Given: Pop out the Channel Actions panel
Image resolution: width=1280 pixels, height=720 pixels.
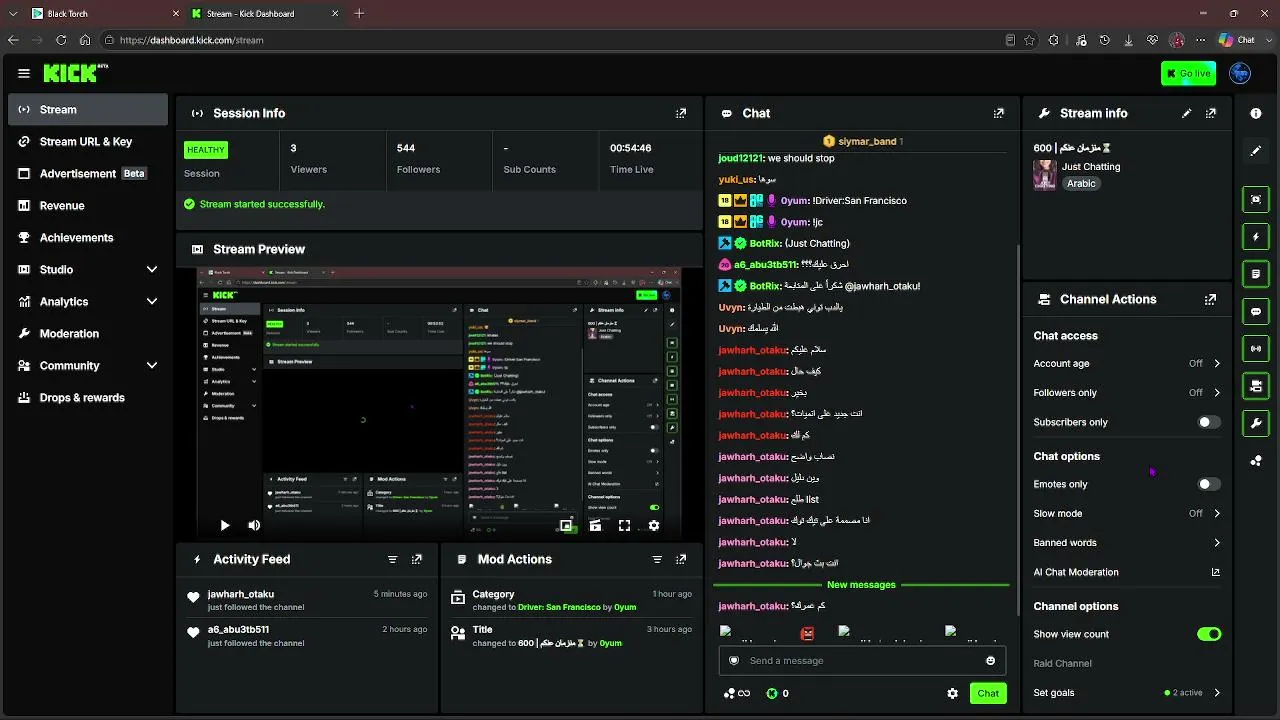Looking at the screenshot, I should [x=1211, y=299].
